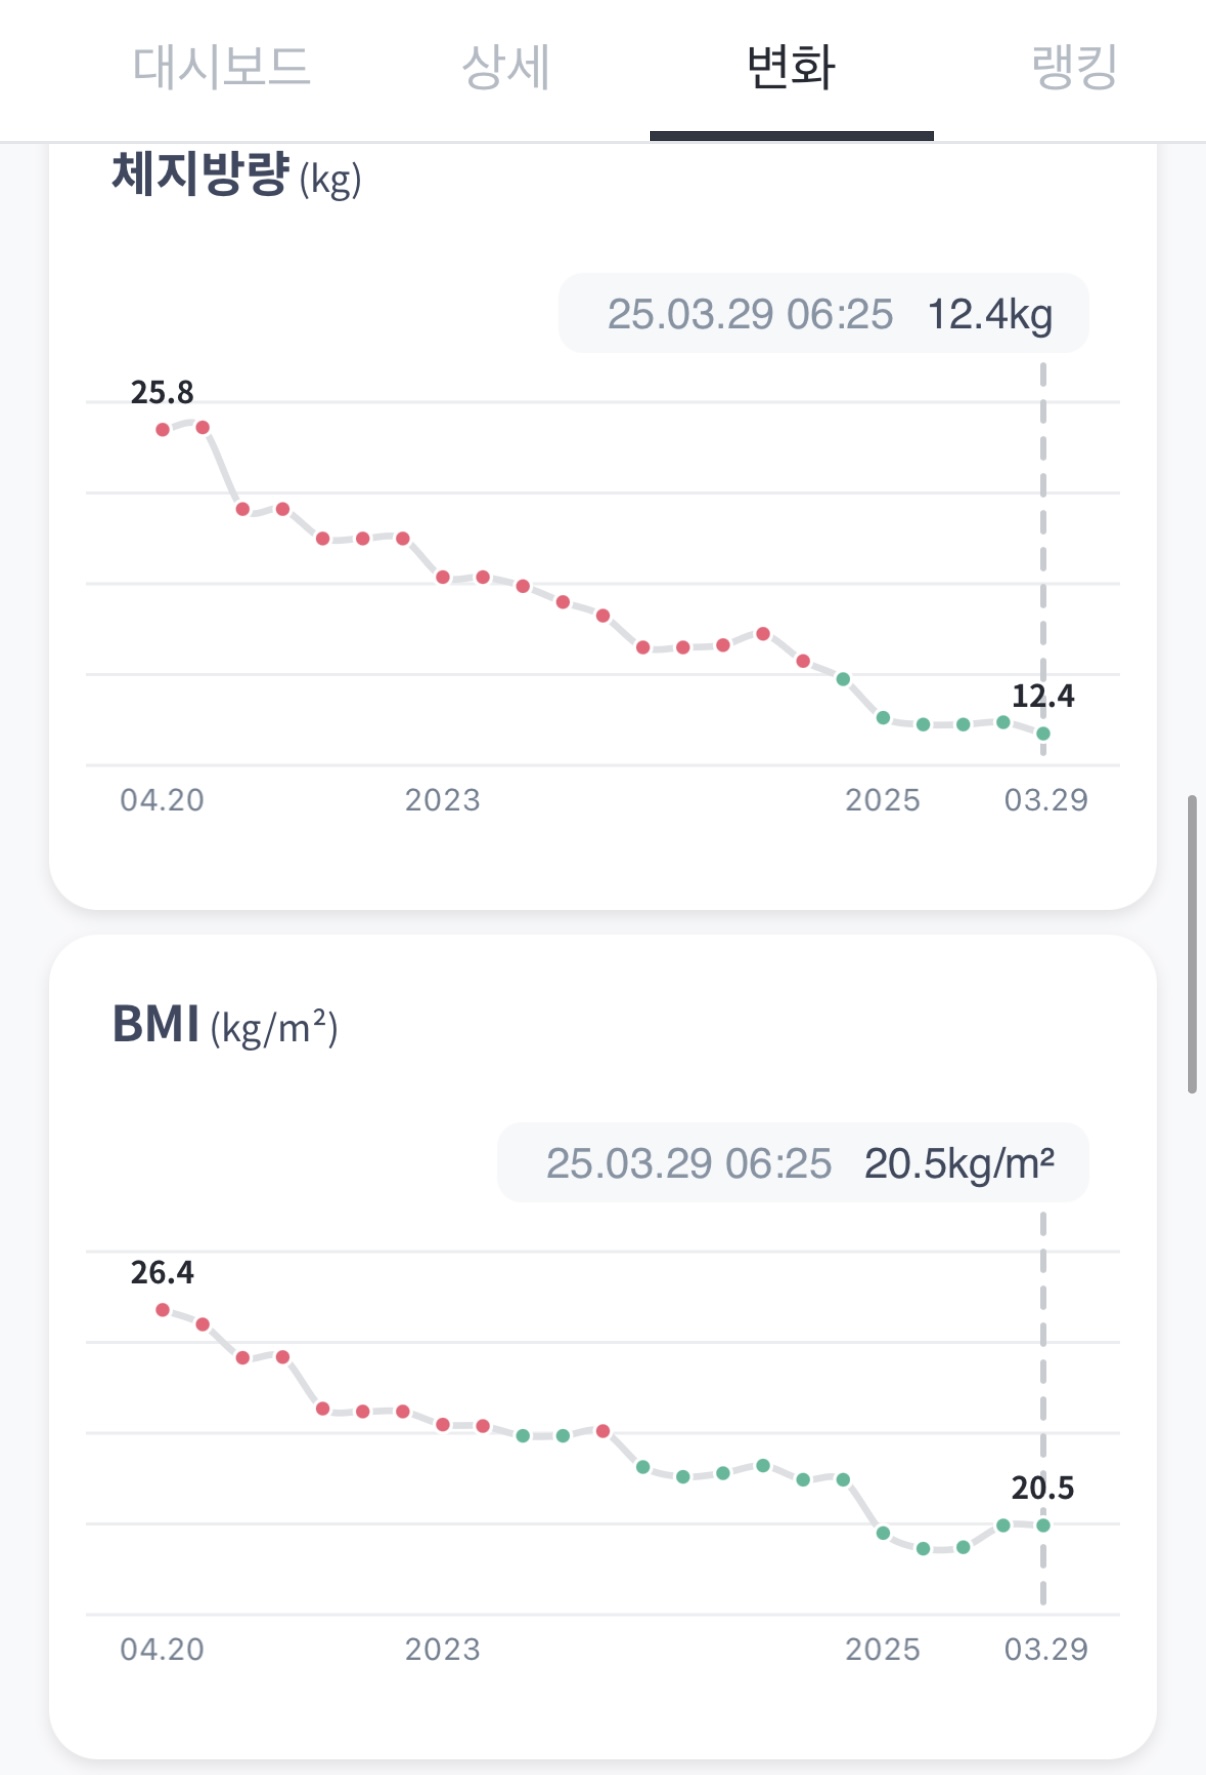Select last green point in 체지방량 chart
The image size is (1206, 1775).
[1043, 733]
